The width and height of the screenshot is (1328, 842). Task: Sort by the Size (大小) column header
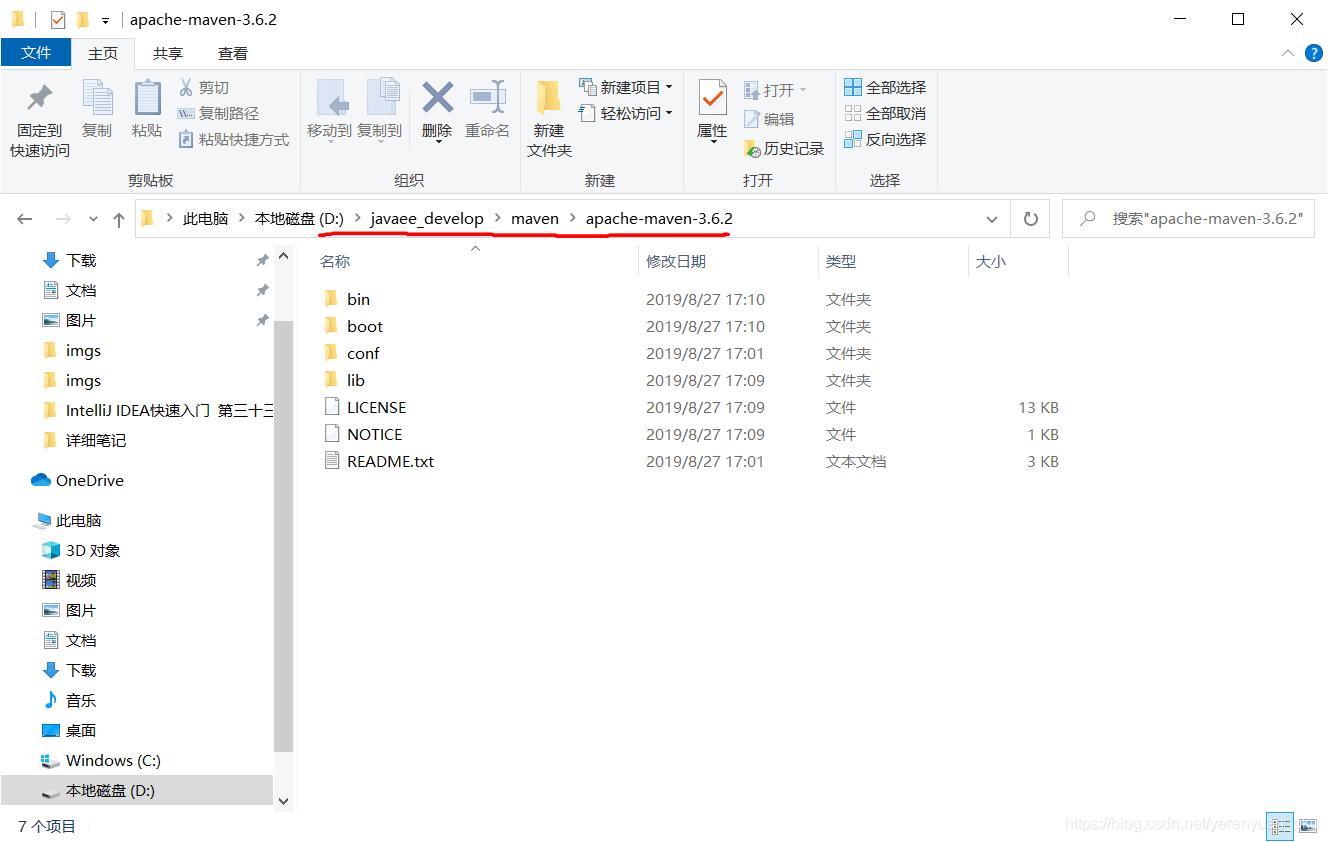[991, 261]
